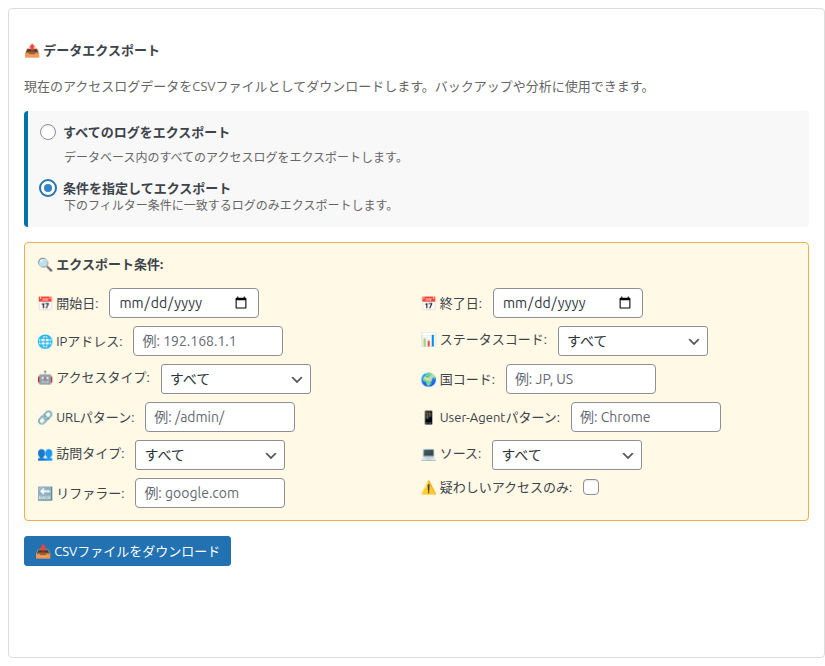This screenshot has width=825, height=666.
Task: Click the people icon beside 訪問タイプ
Action: tap(45, 454)
